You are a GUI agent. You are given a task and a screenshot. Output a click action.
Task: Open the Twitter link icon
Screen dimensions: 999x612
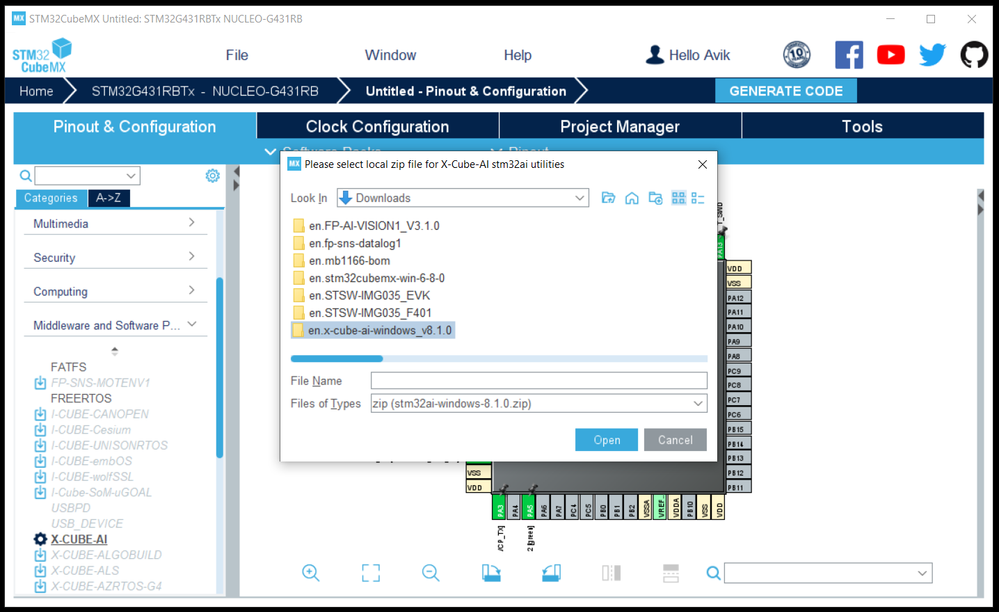tap(932, 55)
